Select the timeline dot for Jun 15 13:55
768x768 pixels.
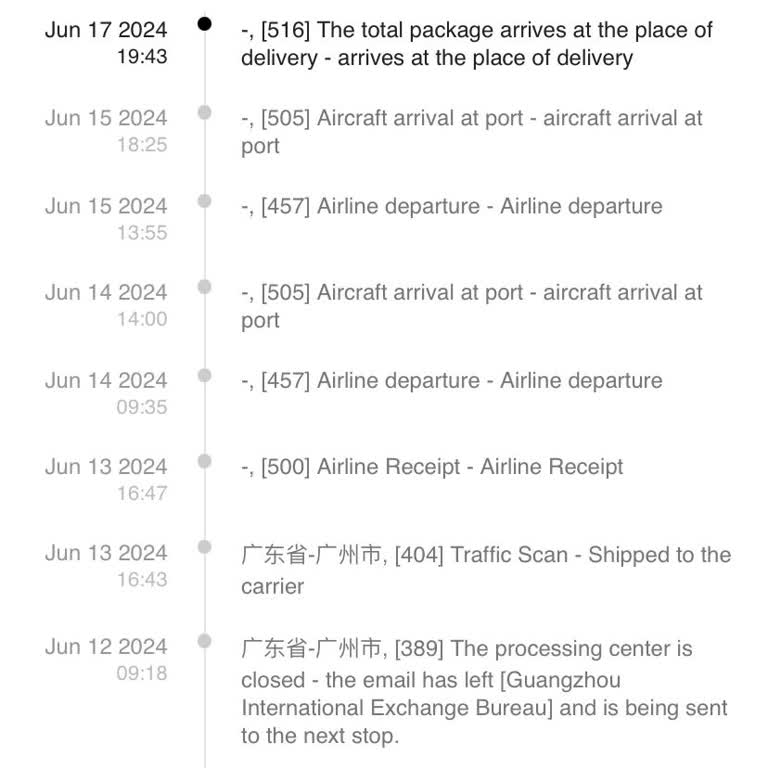(x=205, y=200)
